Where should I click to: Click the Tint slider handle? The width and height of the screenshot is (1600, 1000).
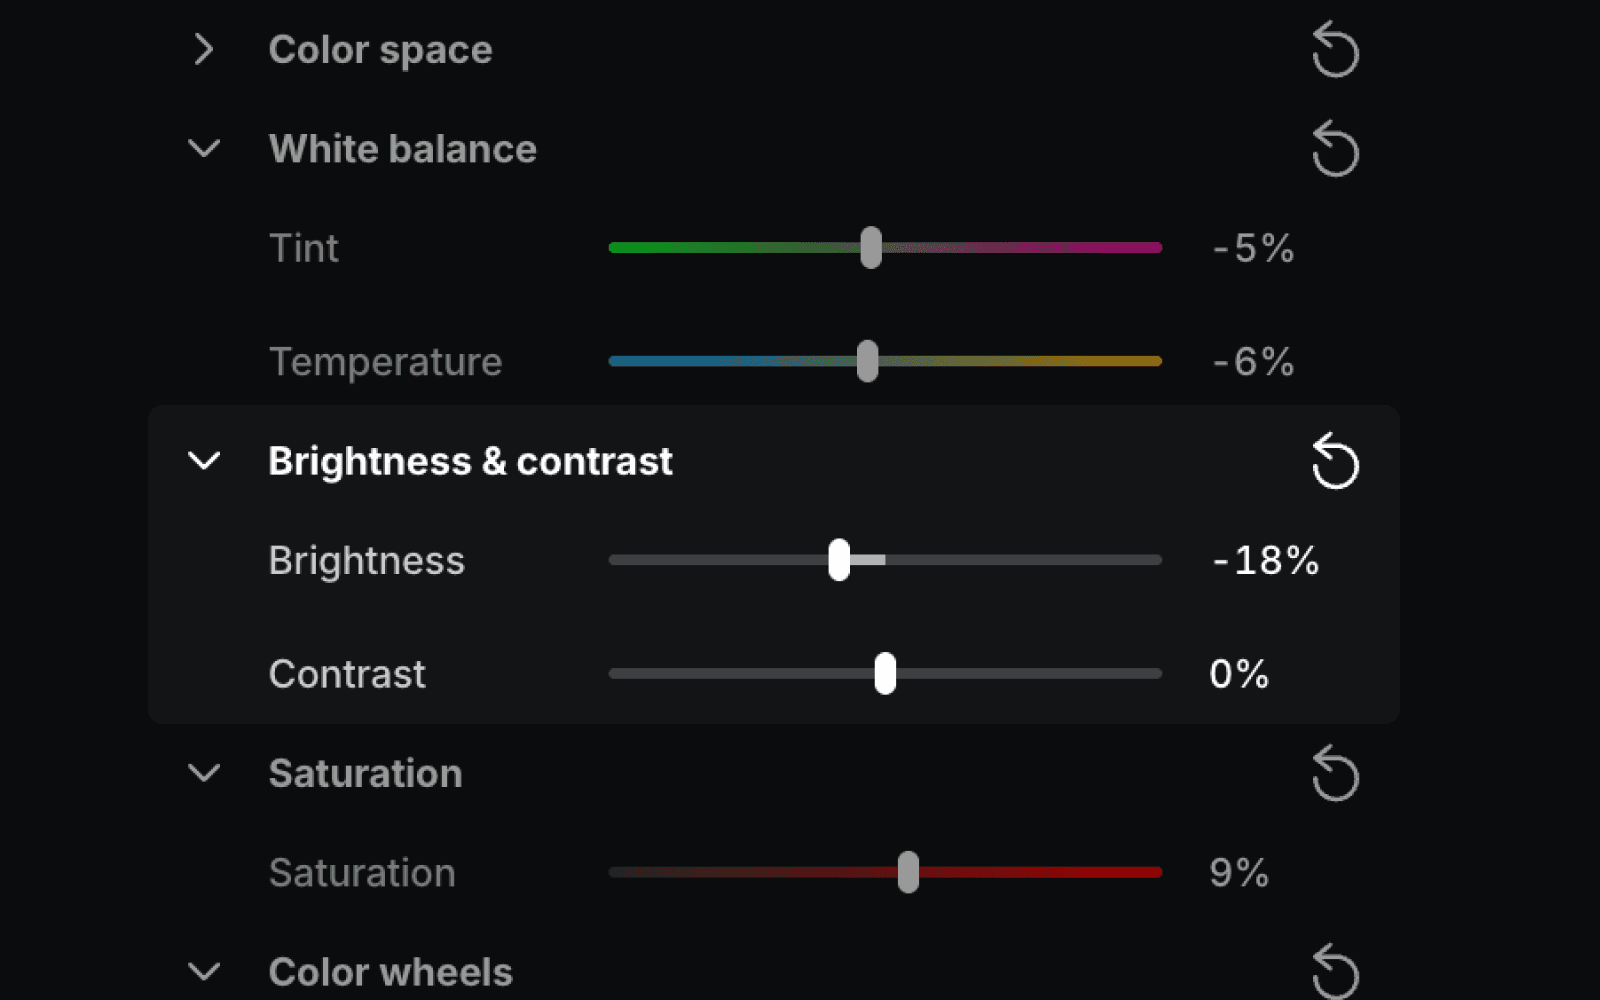pos(871,247)
